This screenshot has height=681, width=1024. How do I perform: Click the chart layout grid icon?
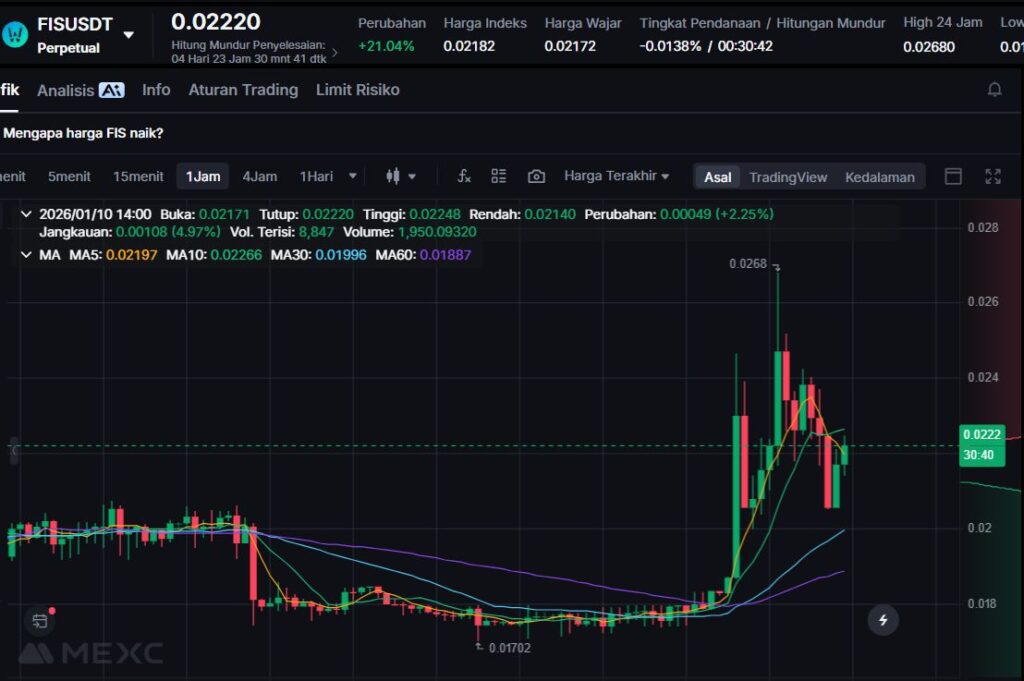499,177
